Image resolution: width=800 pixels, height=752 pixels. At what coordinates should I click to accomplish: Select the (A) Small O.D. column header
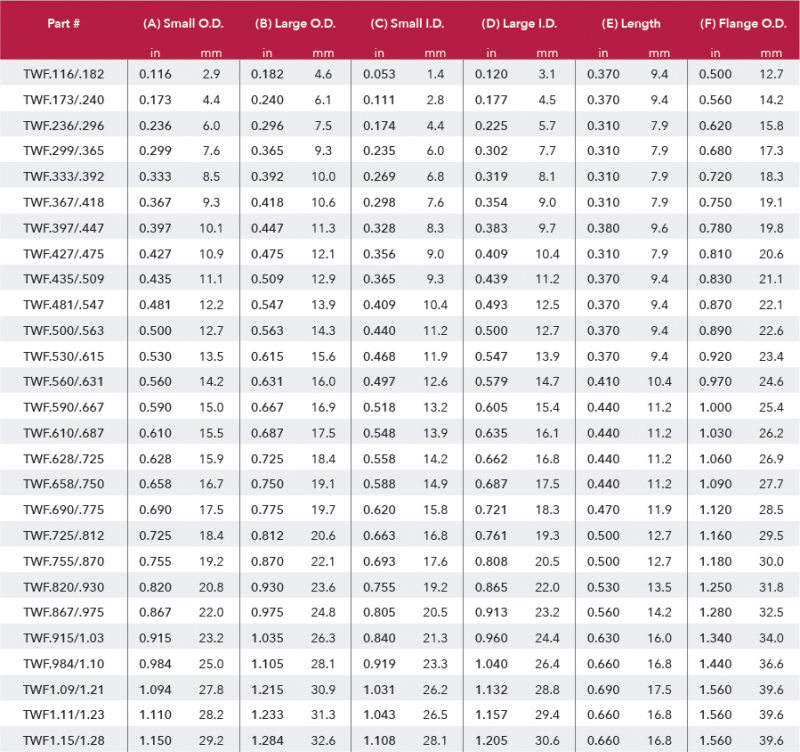183,22
